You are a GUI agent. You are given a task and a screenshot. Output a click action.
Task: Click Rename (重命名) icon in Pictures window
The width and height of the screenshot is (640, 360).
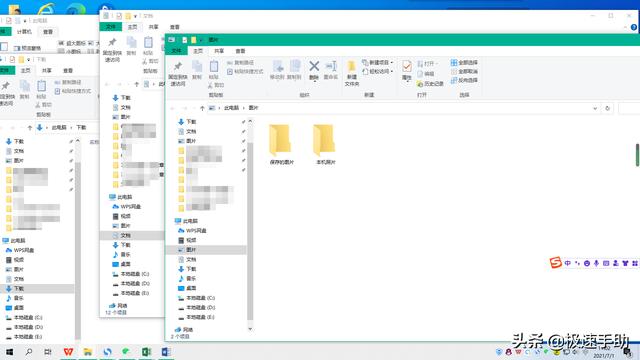pos(331,70)
